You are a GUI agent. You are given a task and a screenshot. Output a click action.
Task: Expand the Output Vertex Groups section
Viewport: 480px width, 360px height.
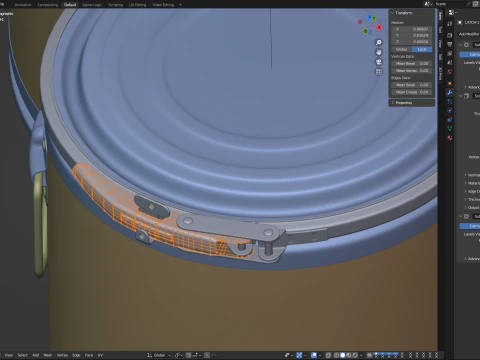(473, 207)
